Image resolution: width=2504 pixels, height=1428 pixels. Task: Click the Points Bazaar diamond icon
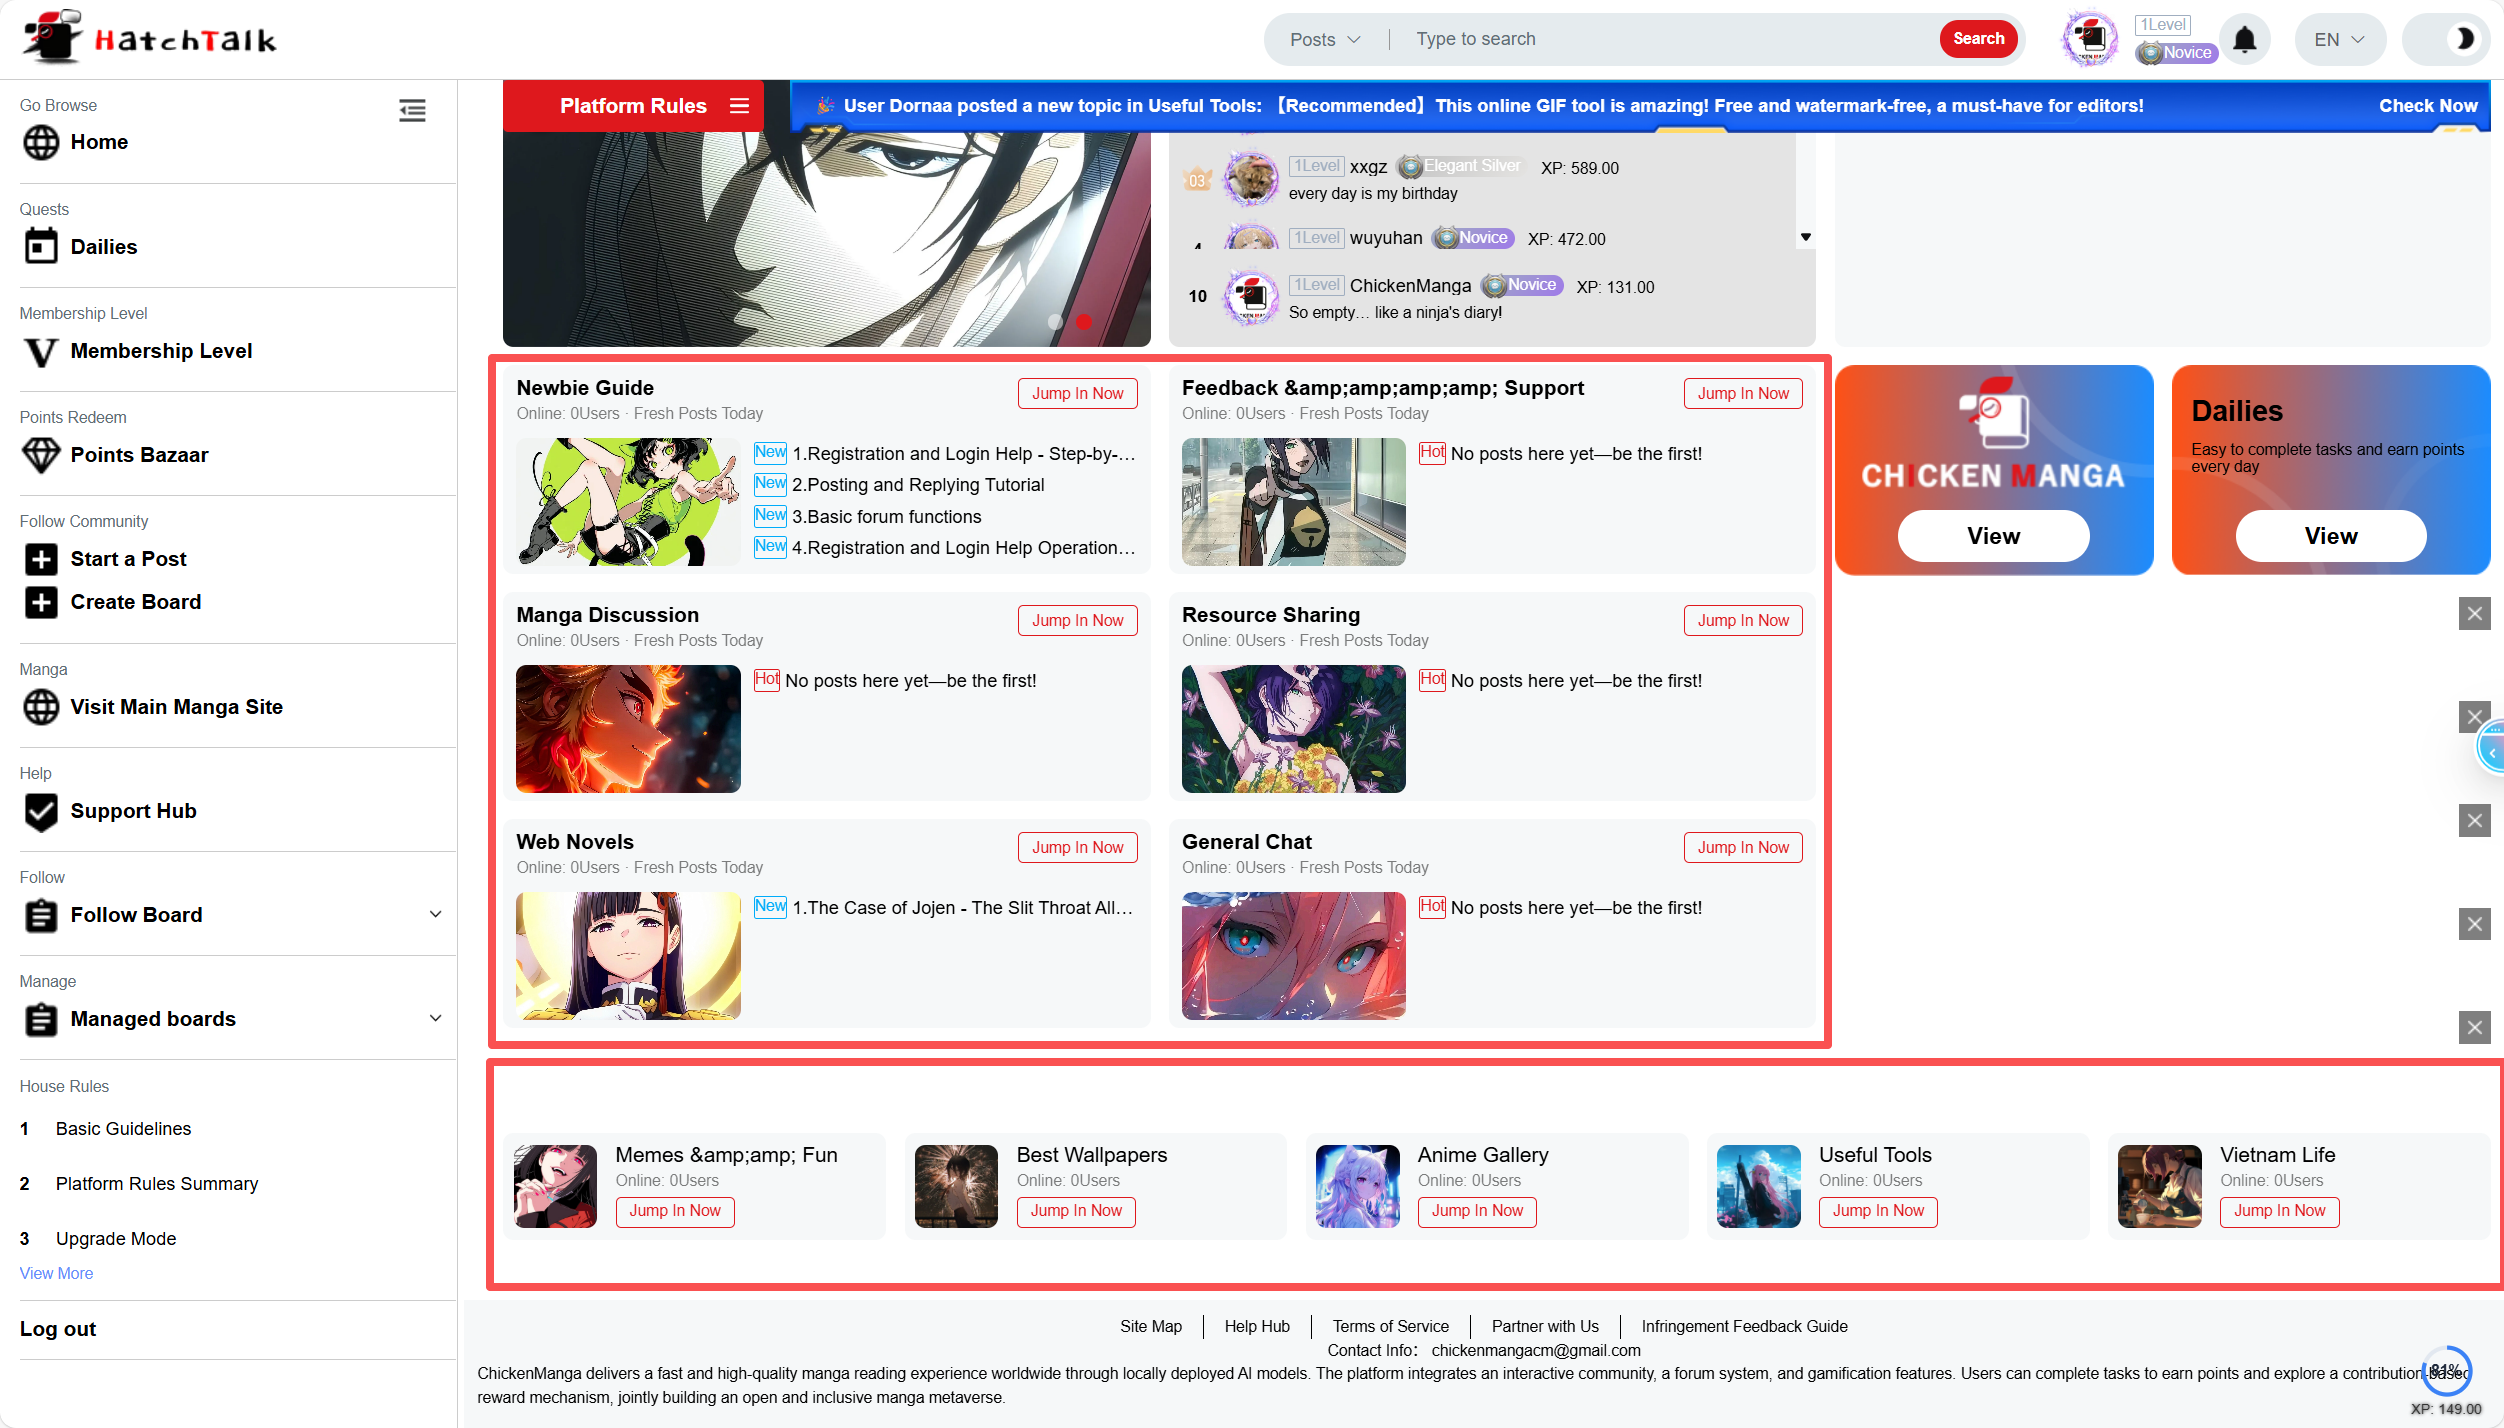(41, 455)
